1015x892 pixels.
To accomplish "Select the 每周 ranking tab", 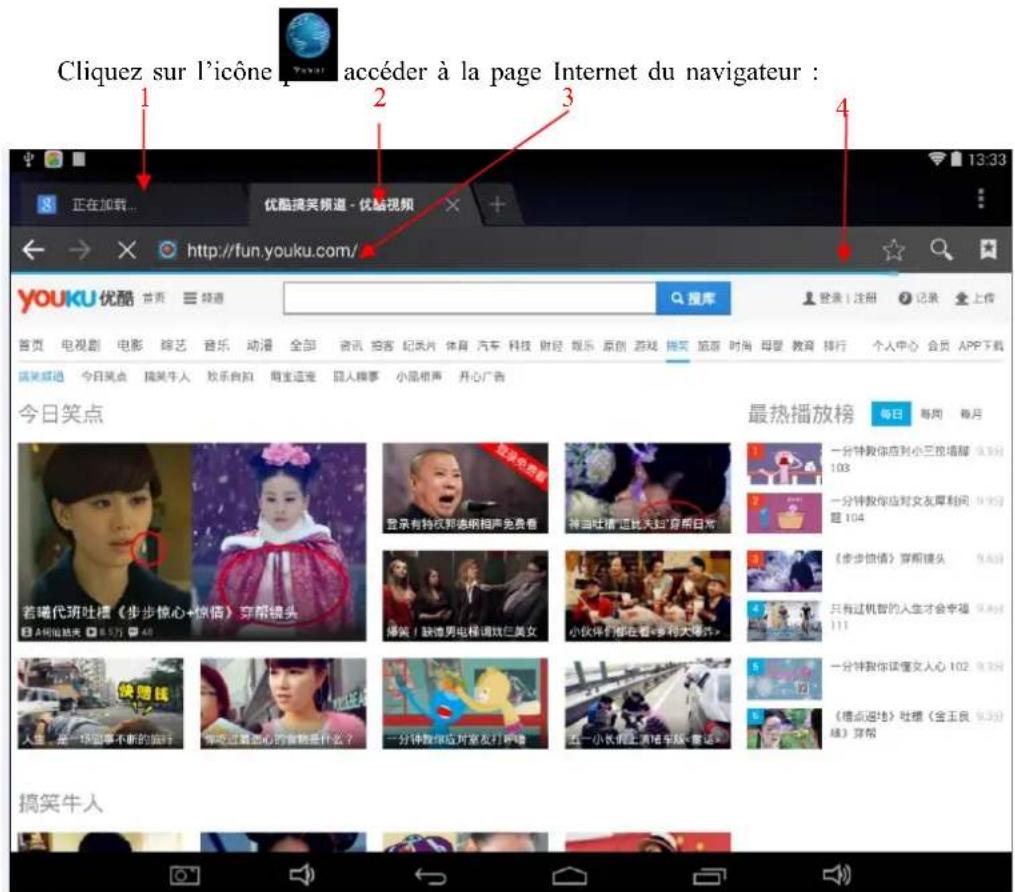I will coord(931,414).
